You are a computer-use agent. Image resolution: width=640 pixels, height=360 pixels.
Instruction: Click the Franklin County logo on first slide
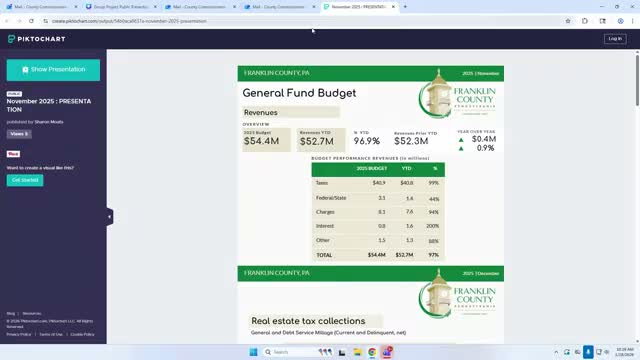[457, 94]
